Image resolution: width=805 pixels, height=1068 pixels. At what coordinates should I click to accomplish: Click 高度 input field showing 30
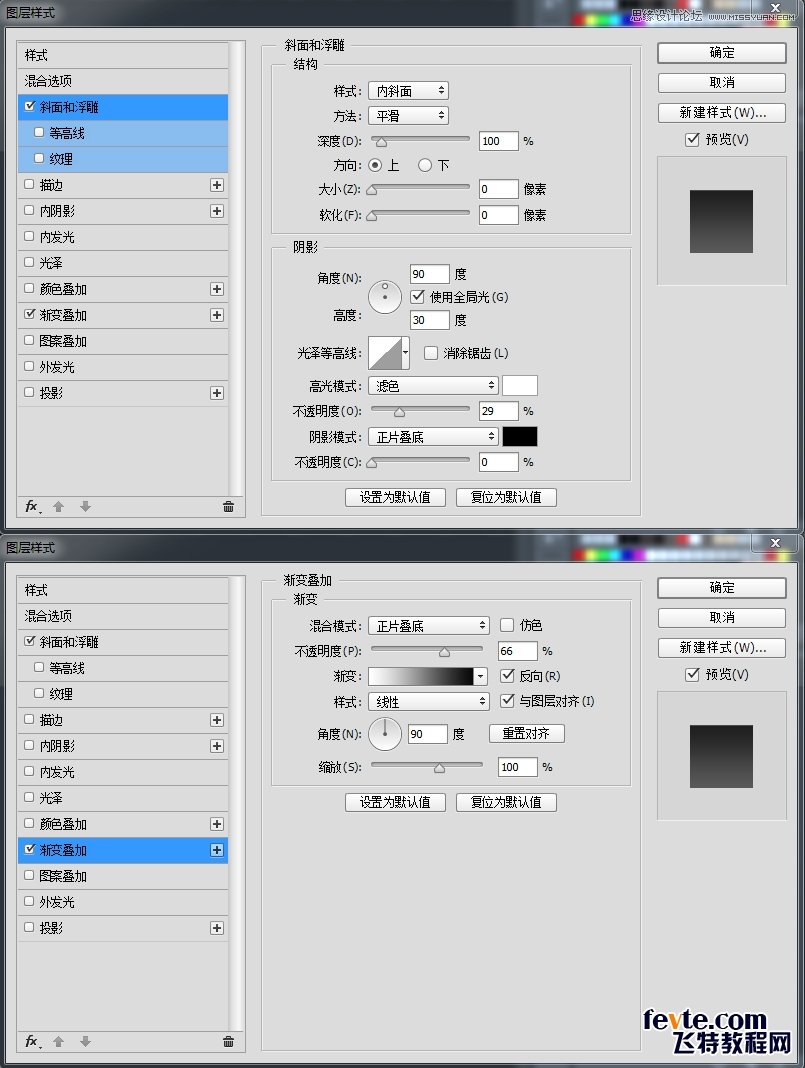(x=430, y=319)
